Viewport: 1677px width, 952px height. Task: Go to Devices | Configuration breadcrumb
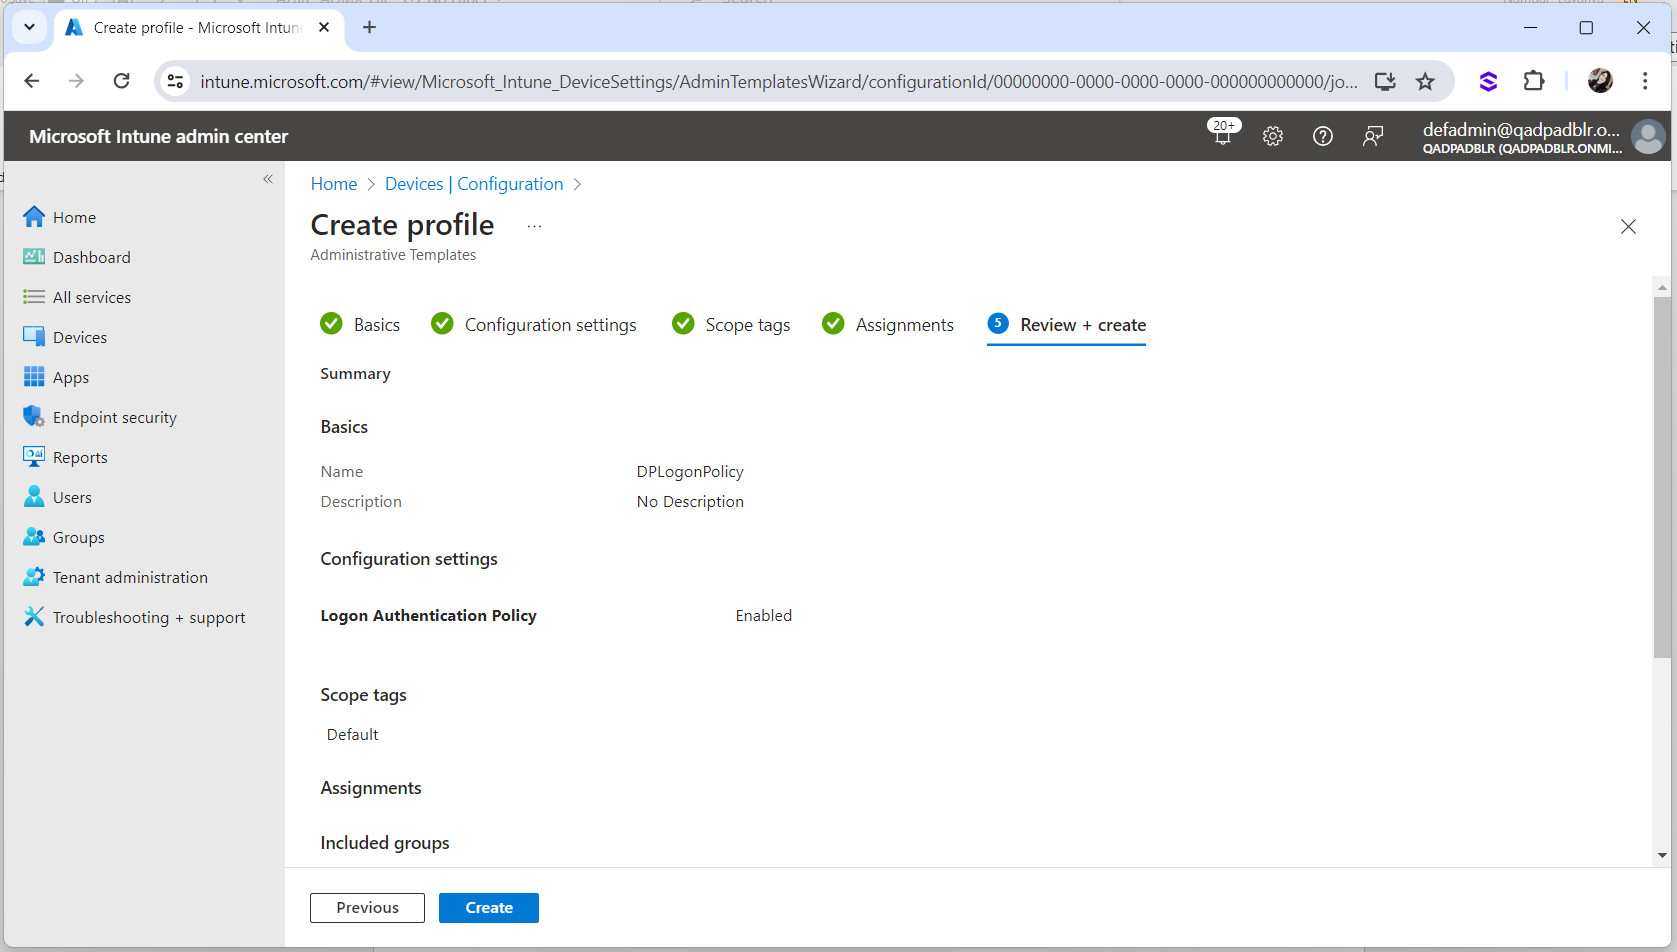[474, 184]
